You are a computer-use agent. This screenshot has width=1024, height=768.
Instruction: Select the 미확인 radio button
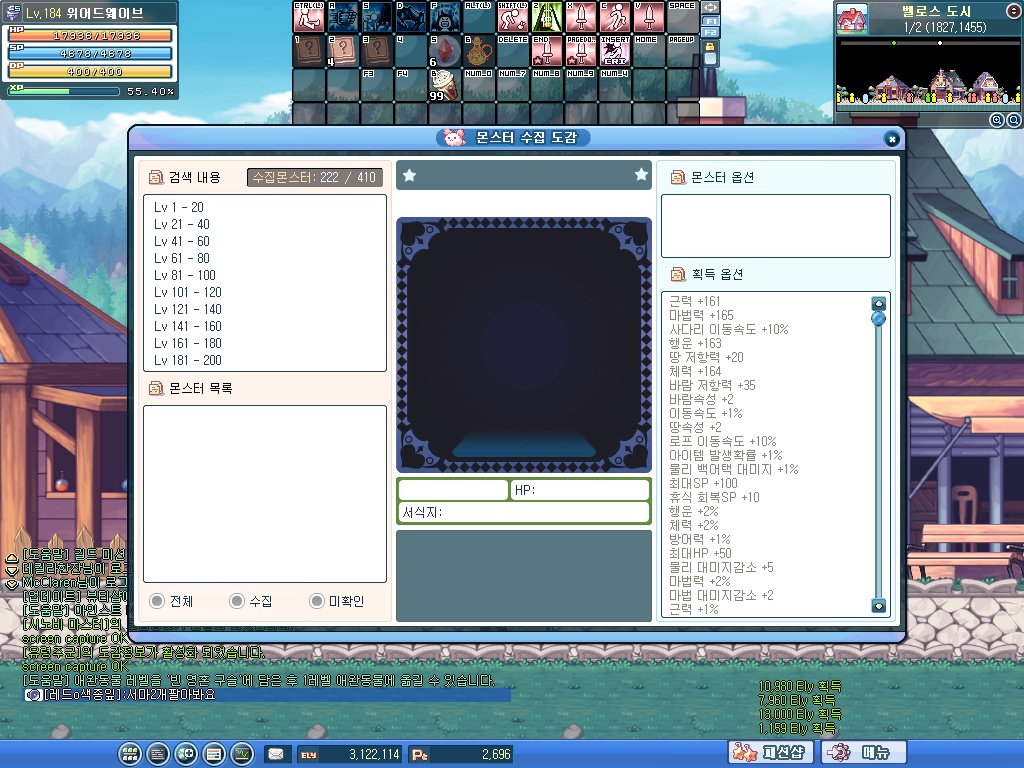316,601
